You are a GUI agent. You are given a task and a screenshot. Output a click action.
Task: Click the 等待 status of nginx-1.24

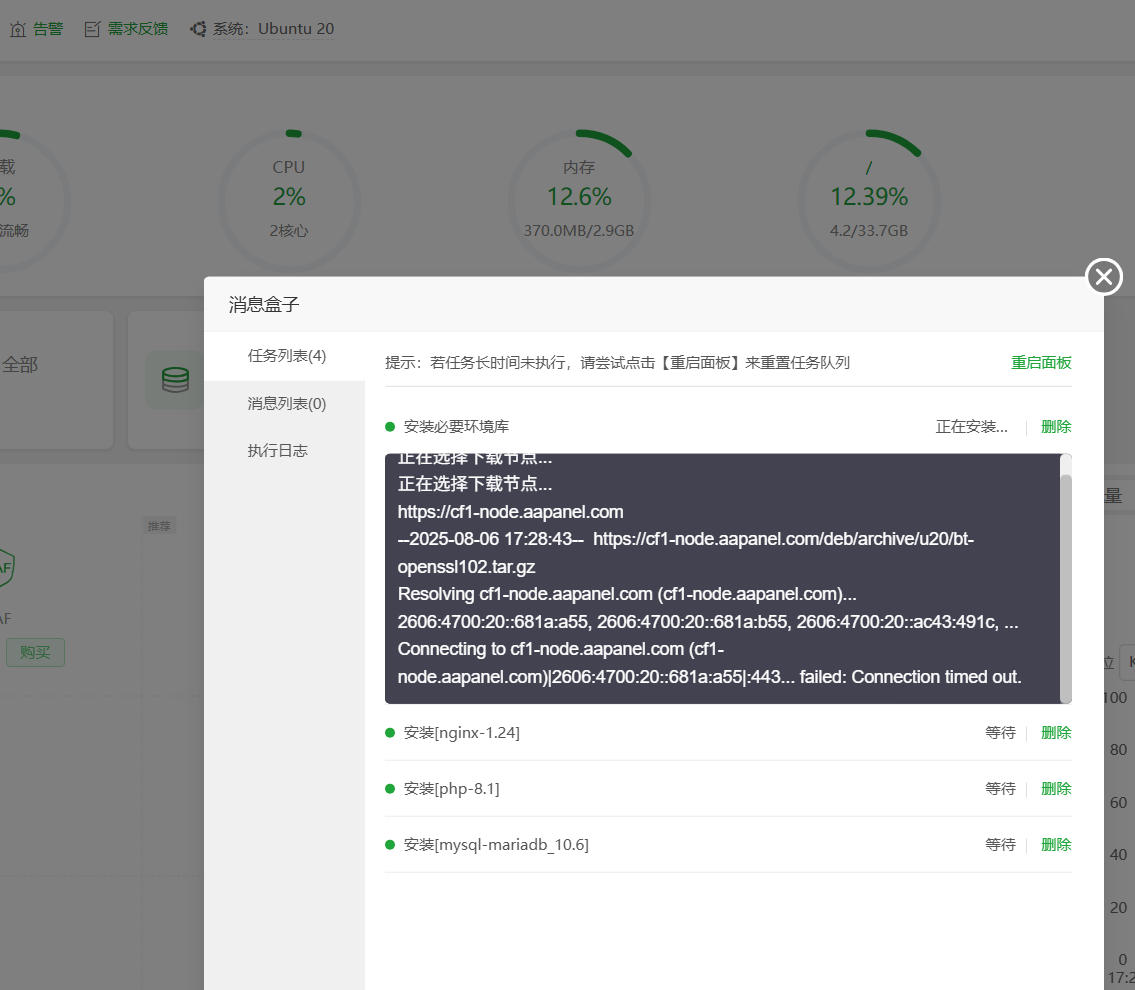(1000, 733)
